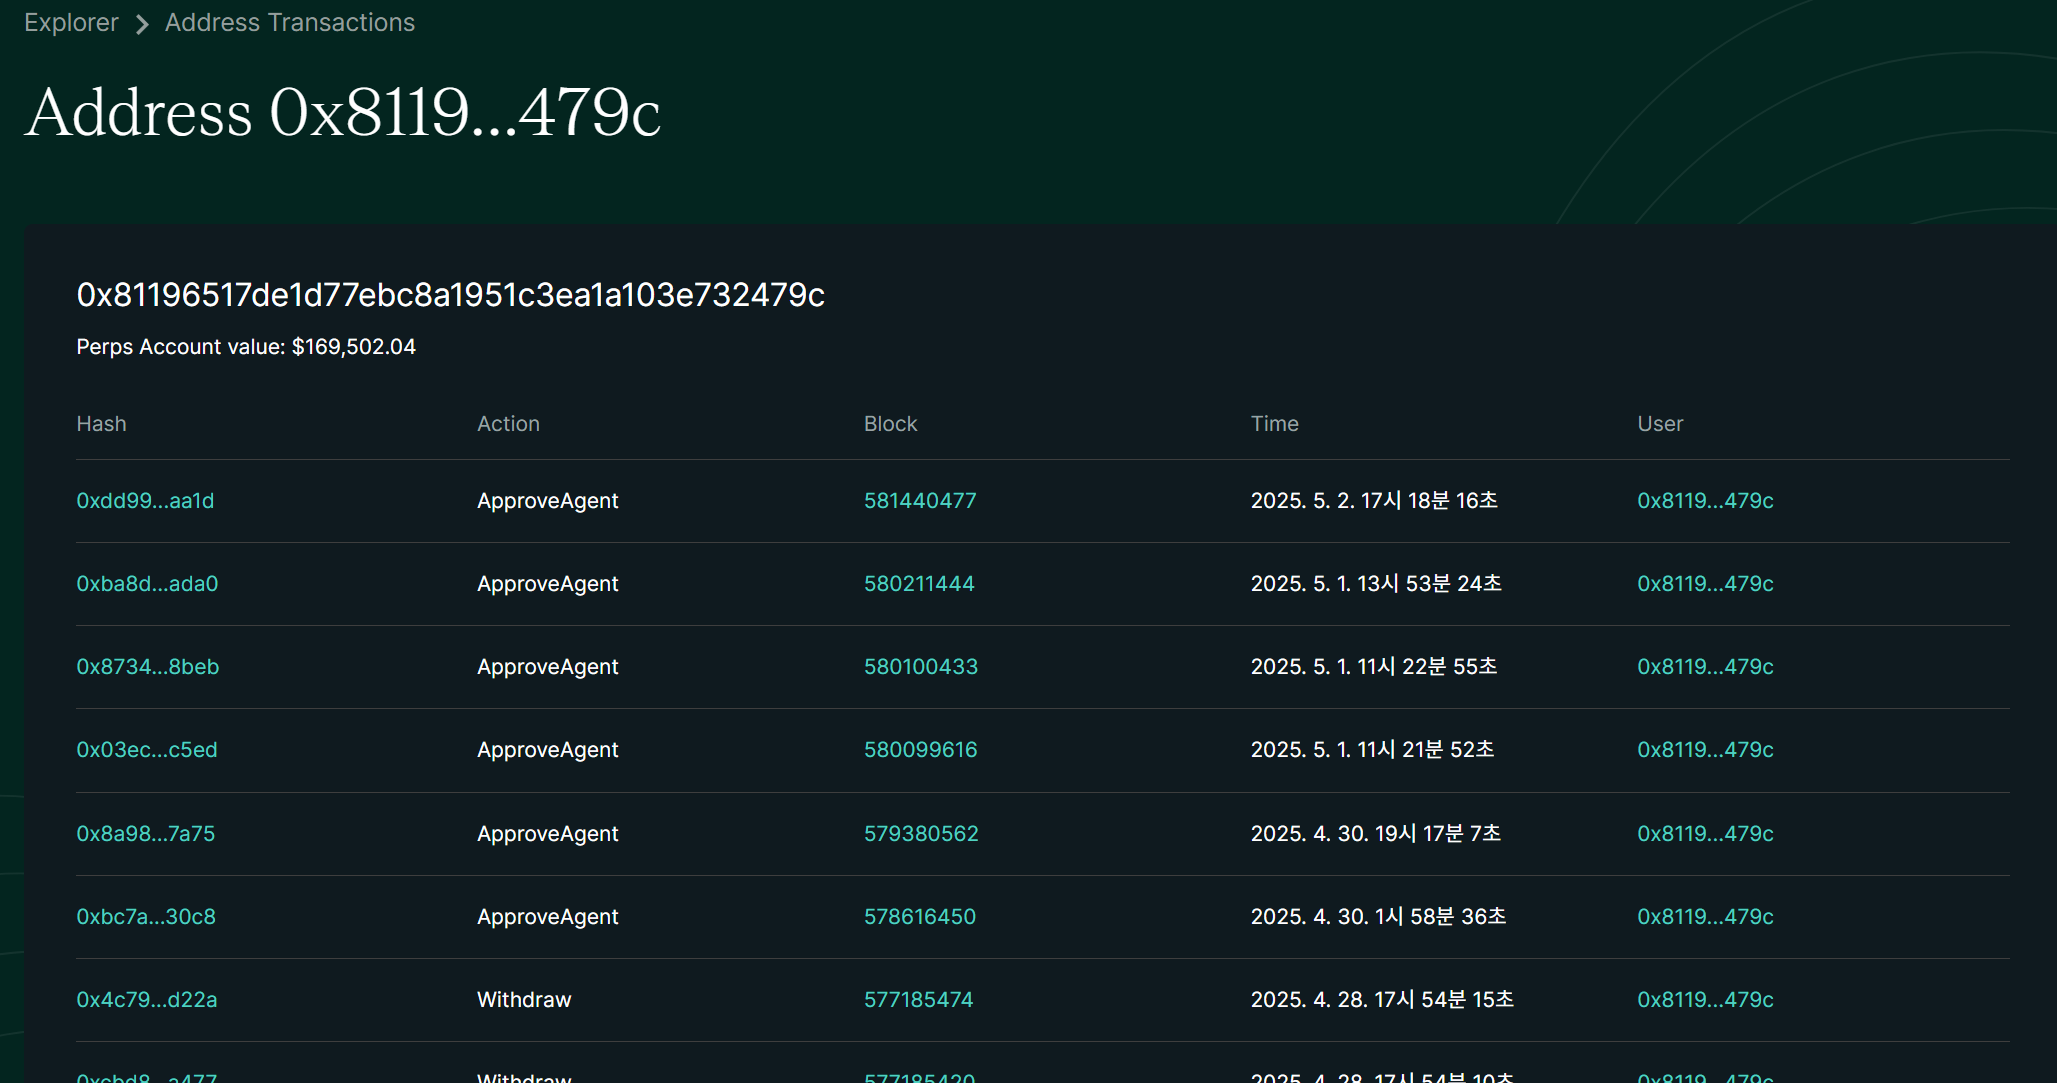Open transaction hash 0x03ec...c5ed
Screen dimensions: 2057x1083
point(146,749)
